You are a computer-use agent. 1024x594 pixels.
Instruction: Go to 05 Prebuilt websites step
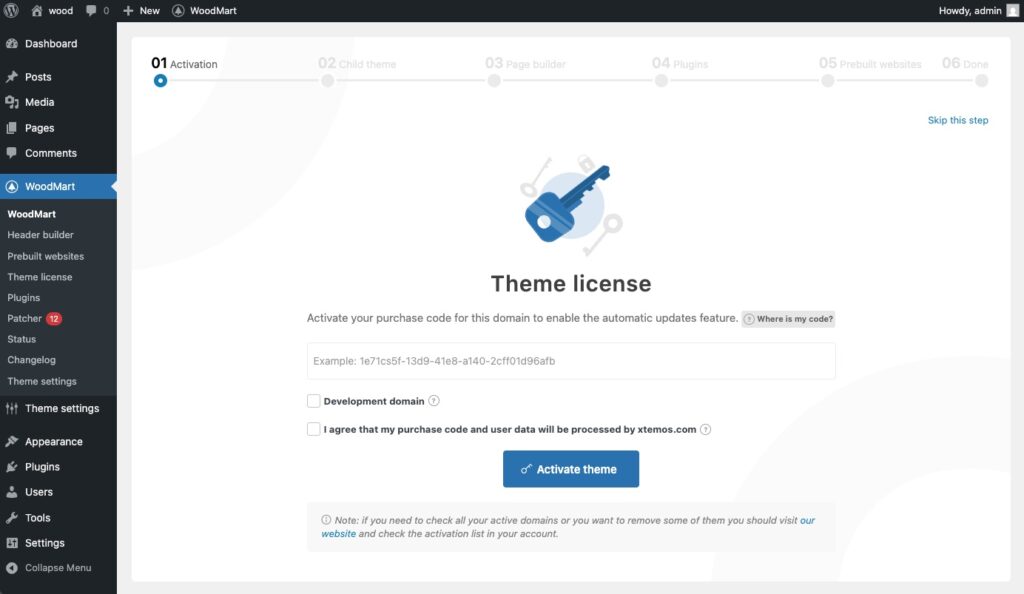coord(870,63)
